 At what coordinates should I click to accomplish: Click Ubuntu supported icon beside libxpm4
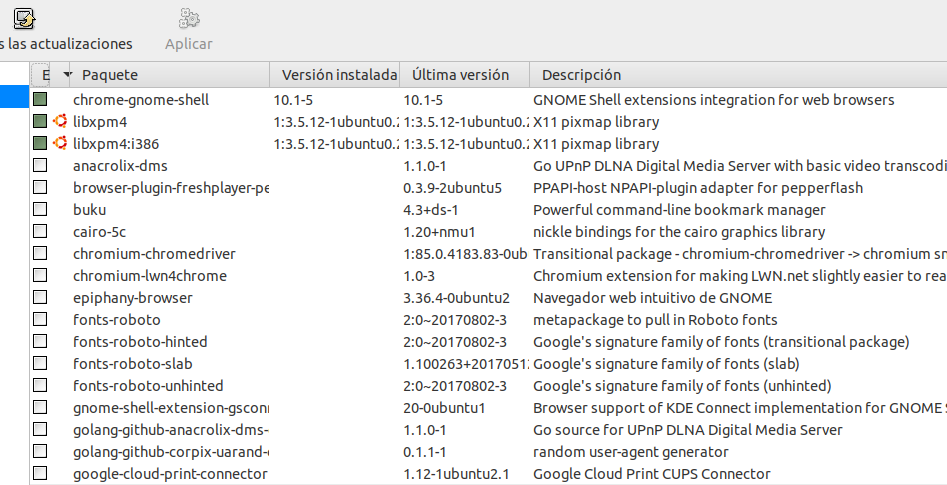[x=60, y=122]
